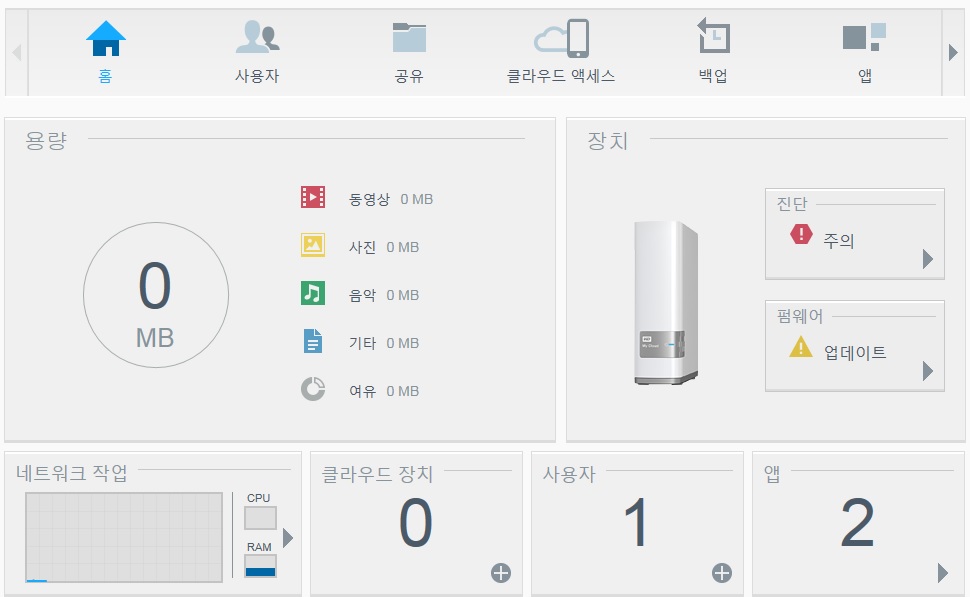
Task: Expand the Diagnosis (진단) panel arrow
Action: coord(928,260)
